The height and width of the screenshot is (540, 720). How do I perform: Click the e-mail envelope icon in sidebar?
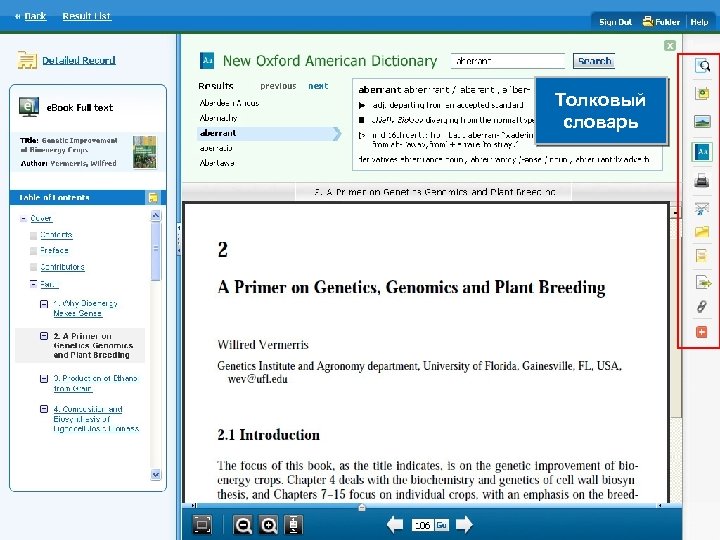click(x=702, y=208)
